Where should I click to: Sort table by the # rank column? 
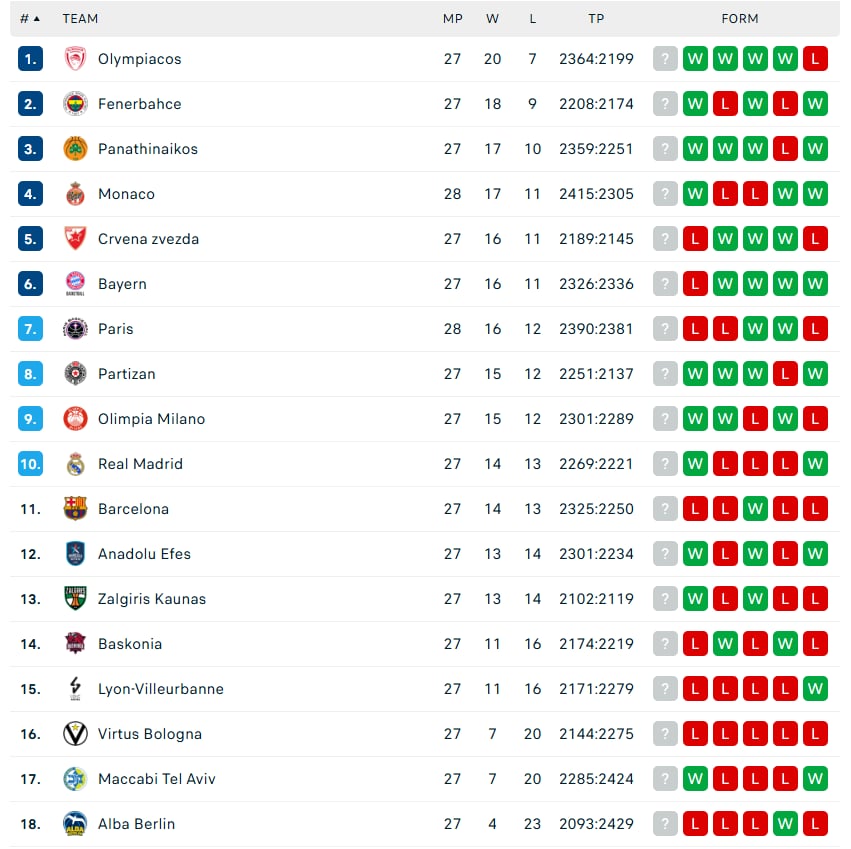click(30, 18)
